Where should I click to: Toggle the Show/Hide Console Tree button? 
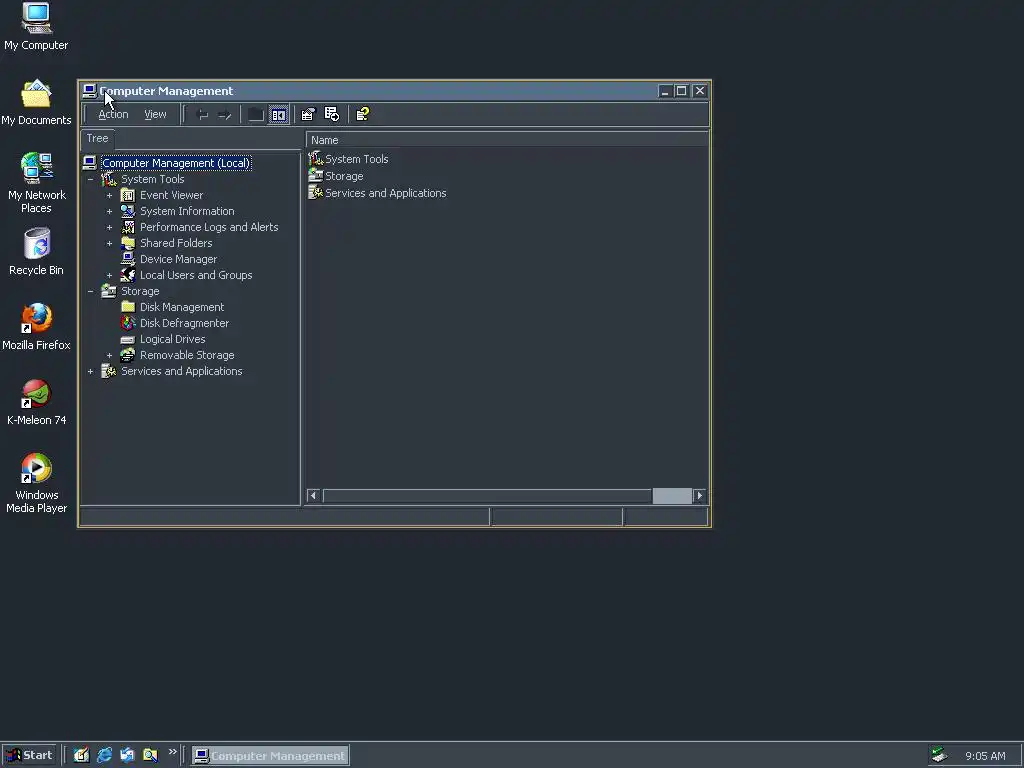pyautogui.click(x=279, y=115)
